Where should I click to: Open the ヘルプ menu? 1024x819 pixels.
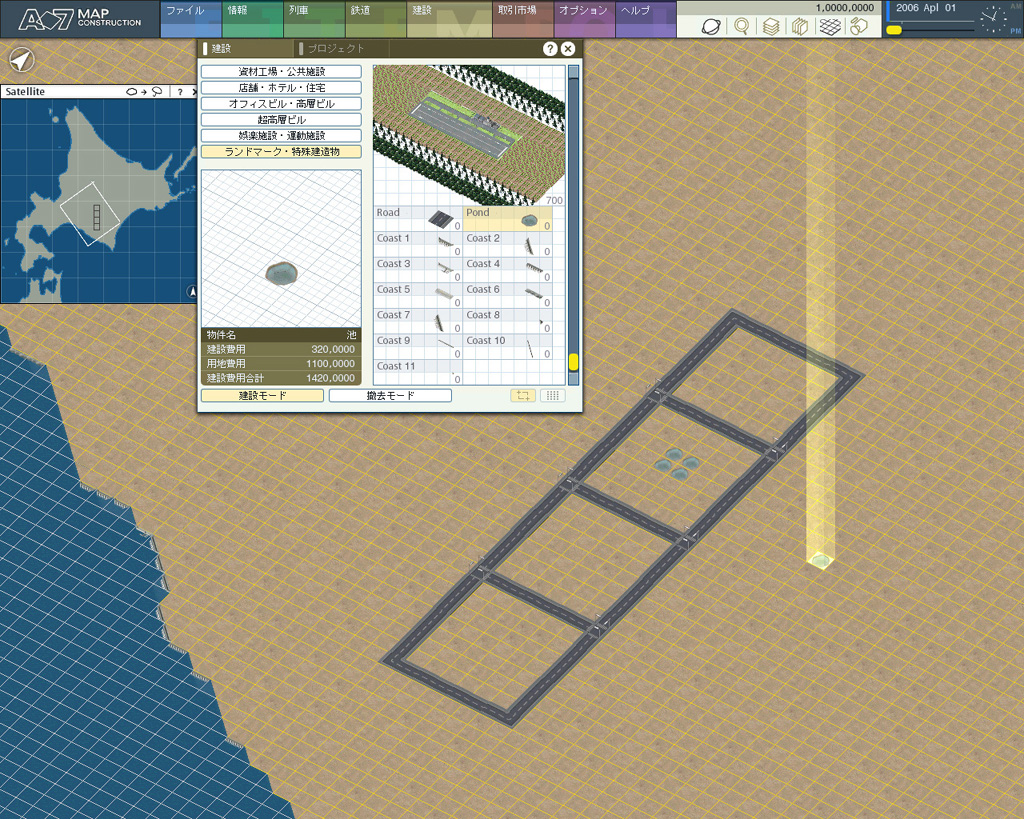tap(646, 19)
